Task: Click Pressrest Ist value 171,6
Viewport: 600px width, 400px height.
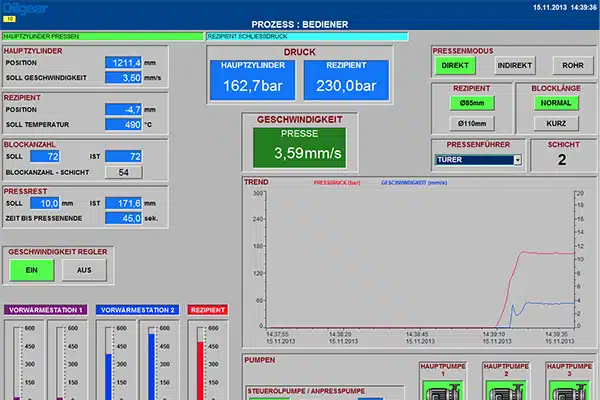Action: tap(123, 203)
